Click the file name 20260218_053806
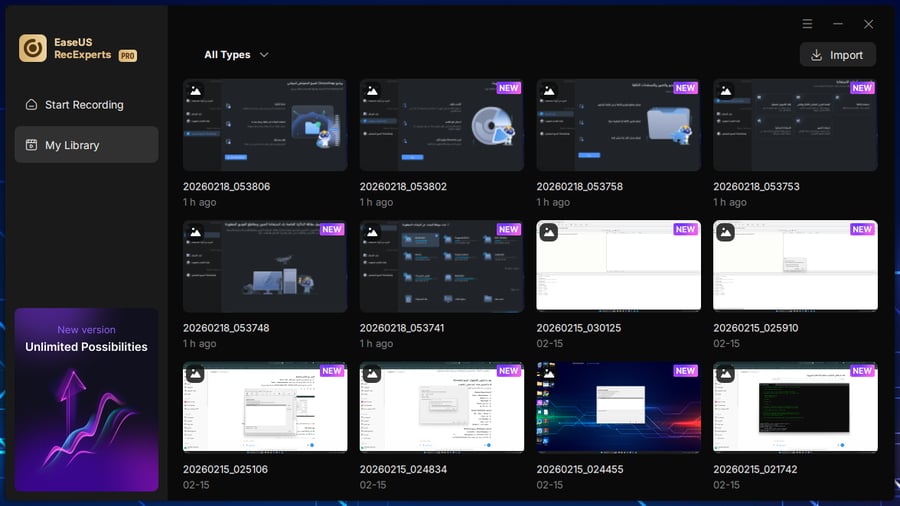900x506 pixels. click(226, 186)
